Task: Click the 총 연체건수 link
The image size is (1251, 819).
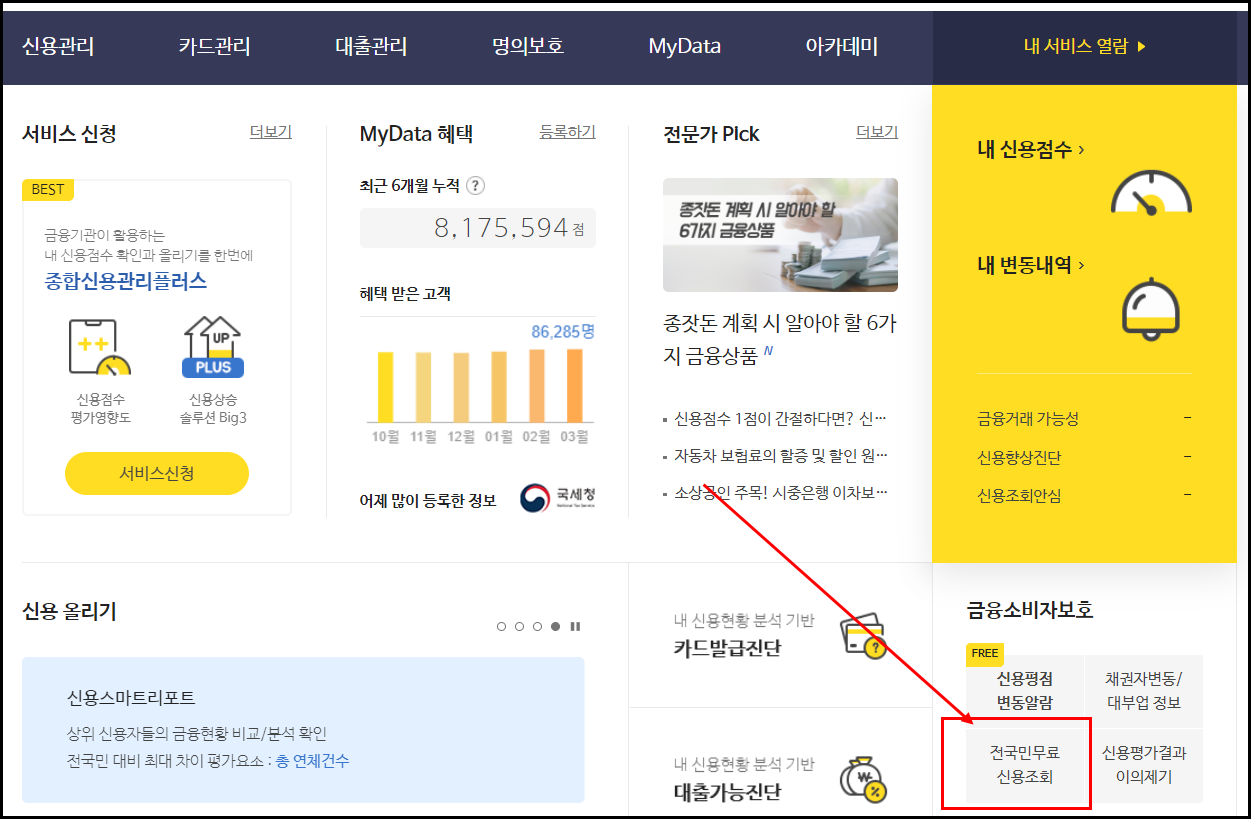Action: [314, 761]
